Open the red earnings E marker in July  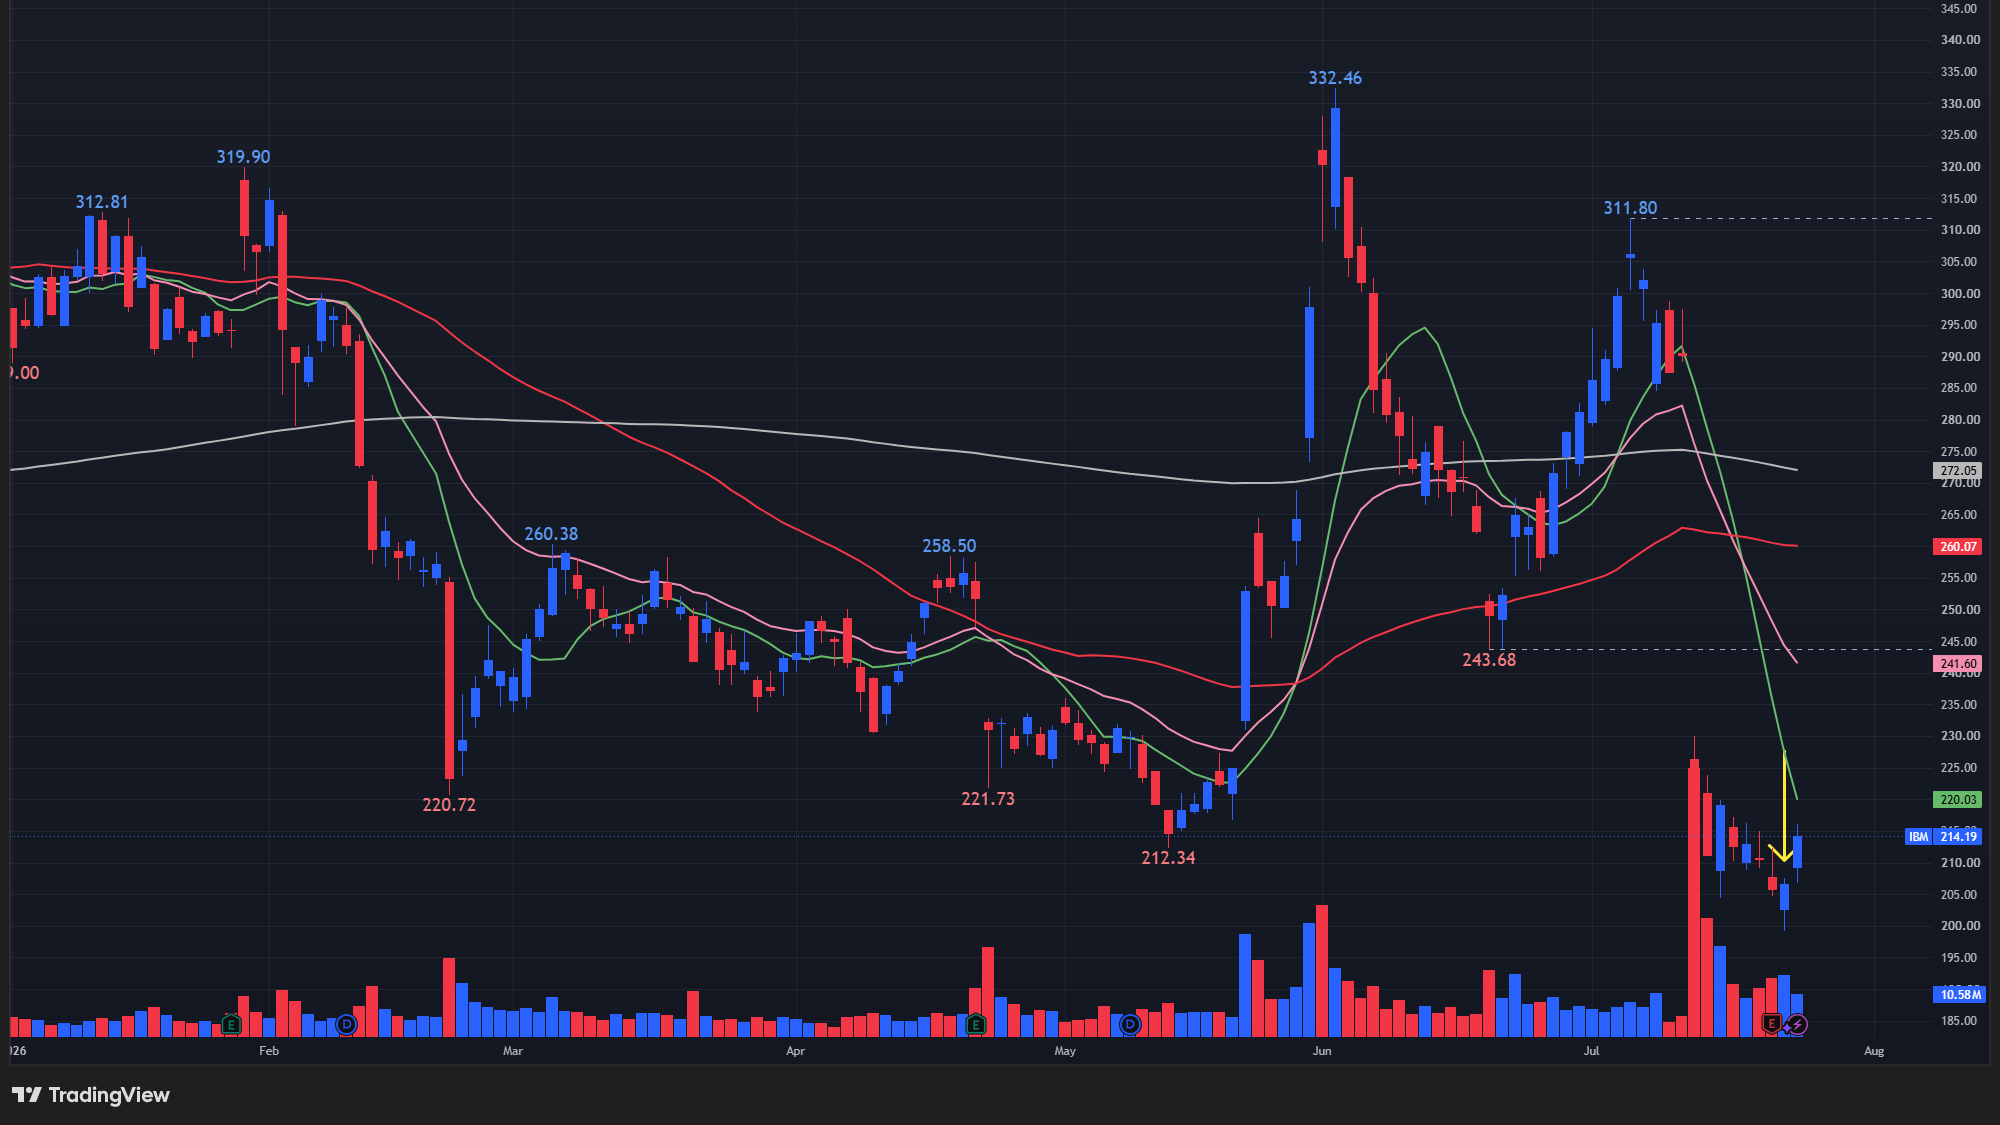[1772, 1023]
